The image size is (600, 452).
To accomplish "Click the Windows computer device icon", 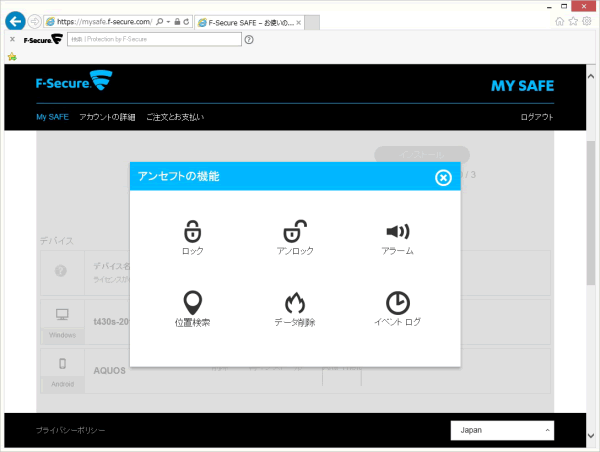I will pos(62,315).
